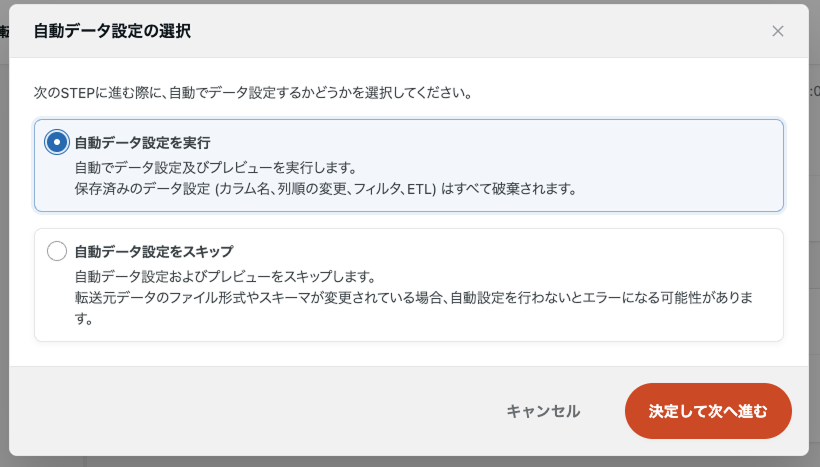Click the 次のSTEPに進む際に instruction text
This screenshot has width=820, height=467.
pyautogui.click(x=252, y=93)
